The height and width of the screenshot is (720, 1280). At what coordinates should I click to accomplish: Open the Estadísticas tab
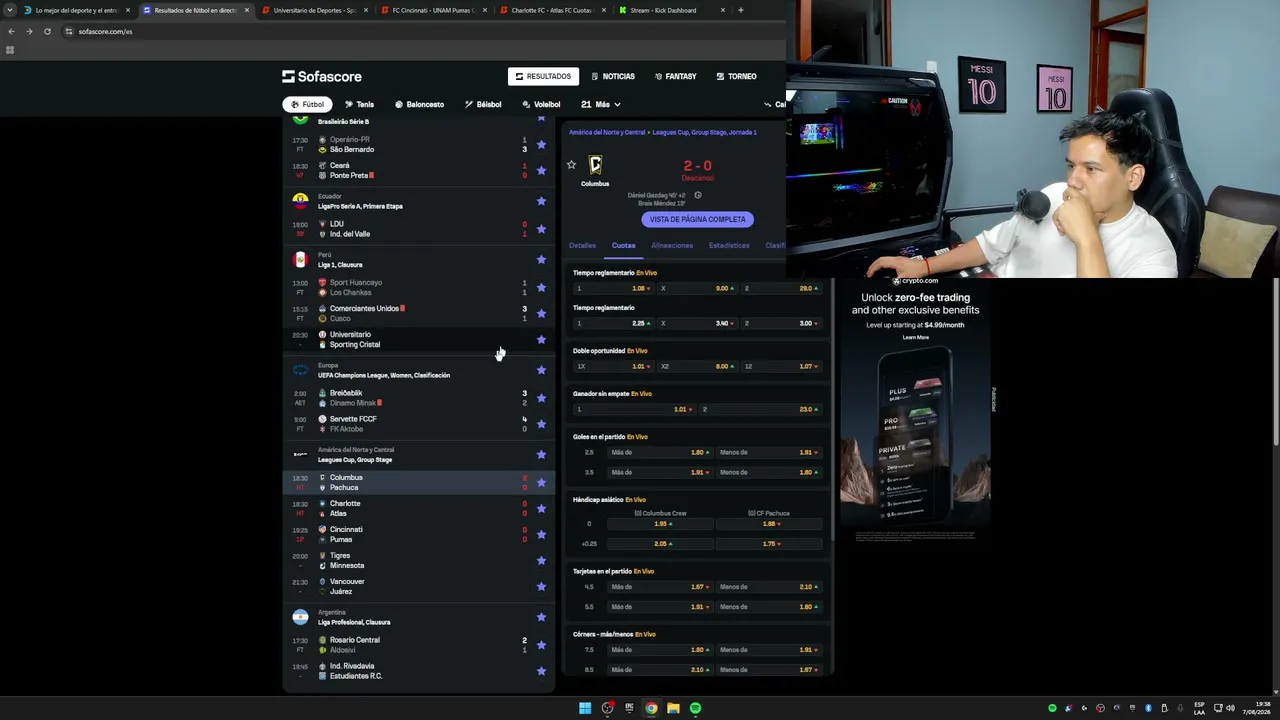(729, 245)
